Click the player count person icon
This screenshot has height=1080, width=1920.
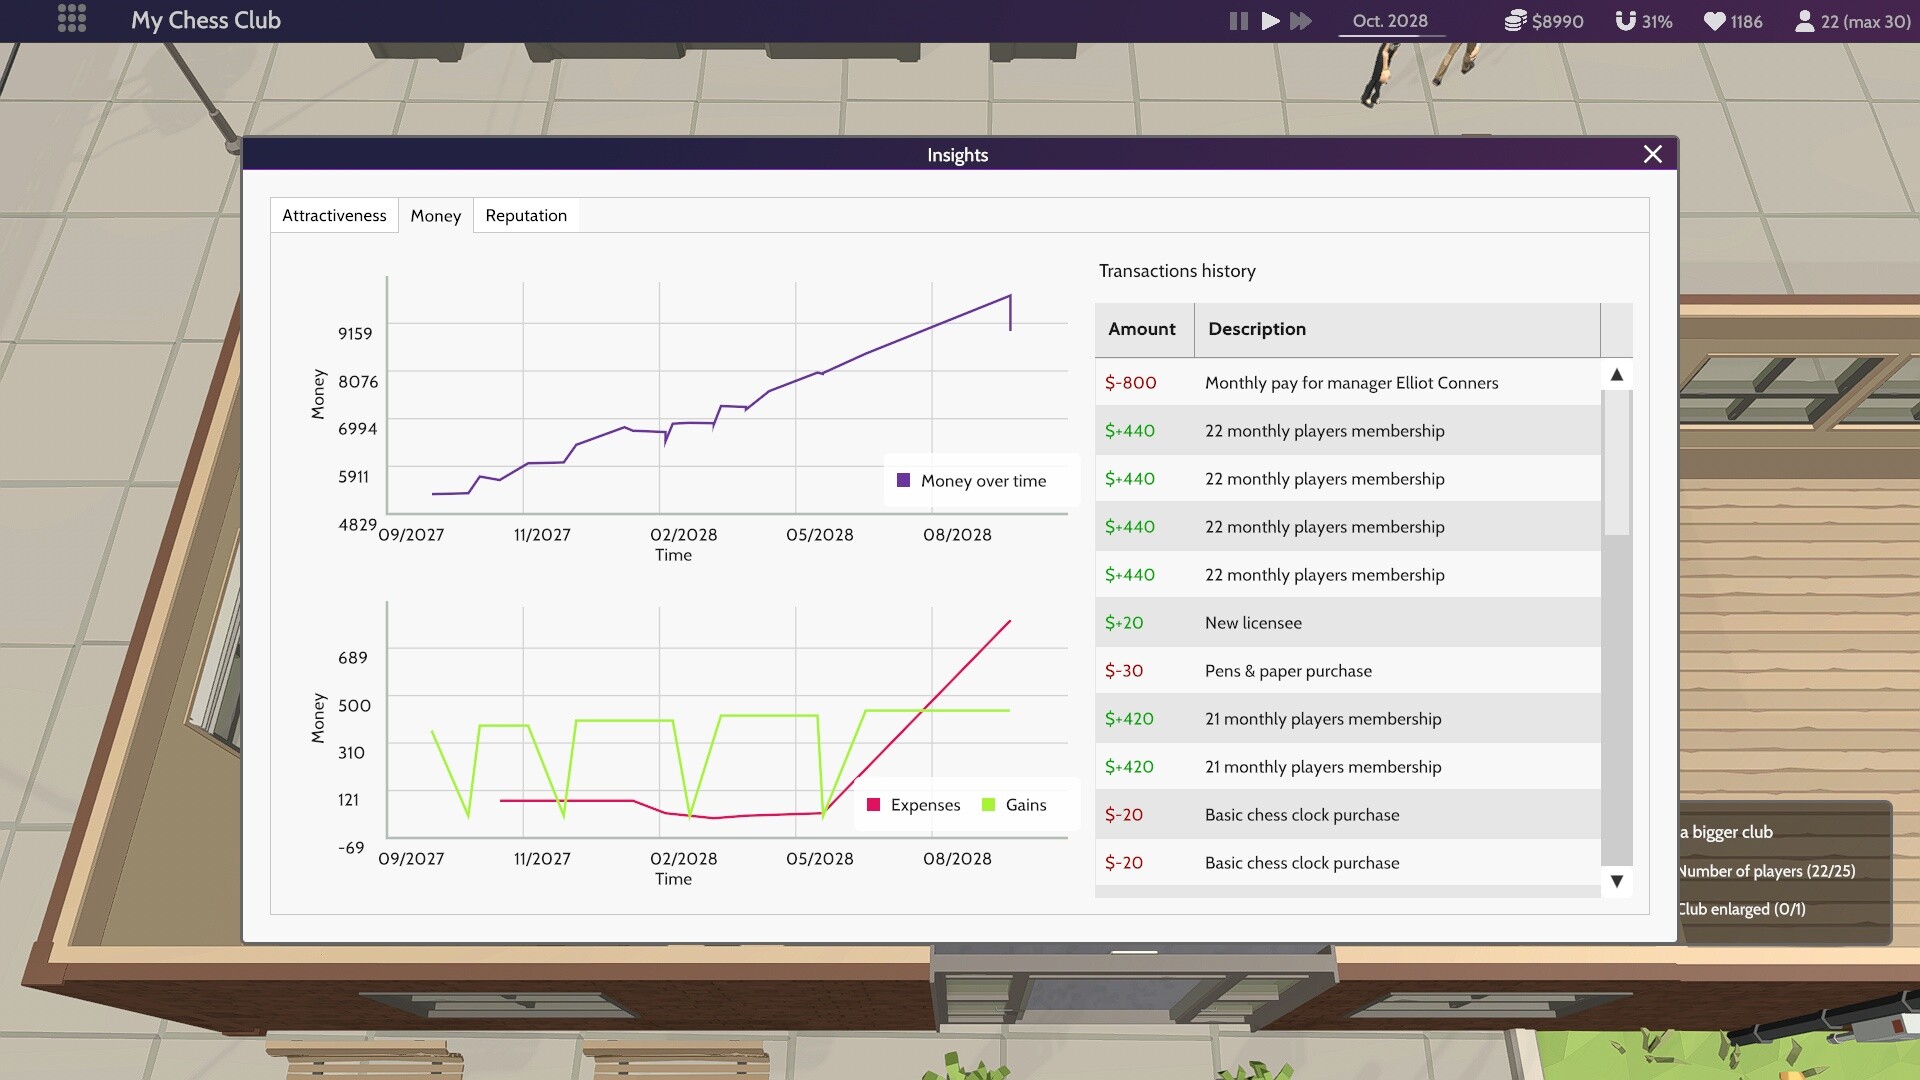pyautogui.click(x=1805, y=20)
